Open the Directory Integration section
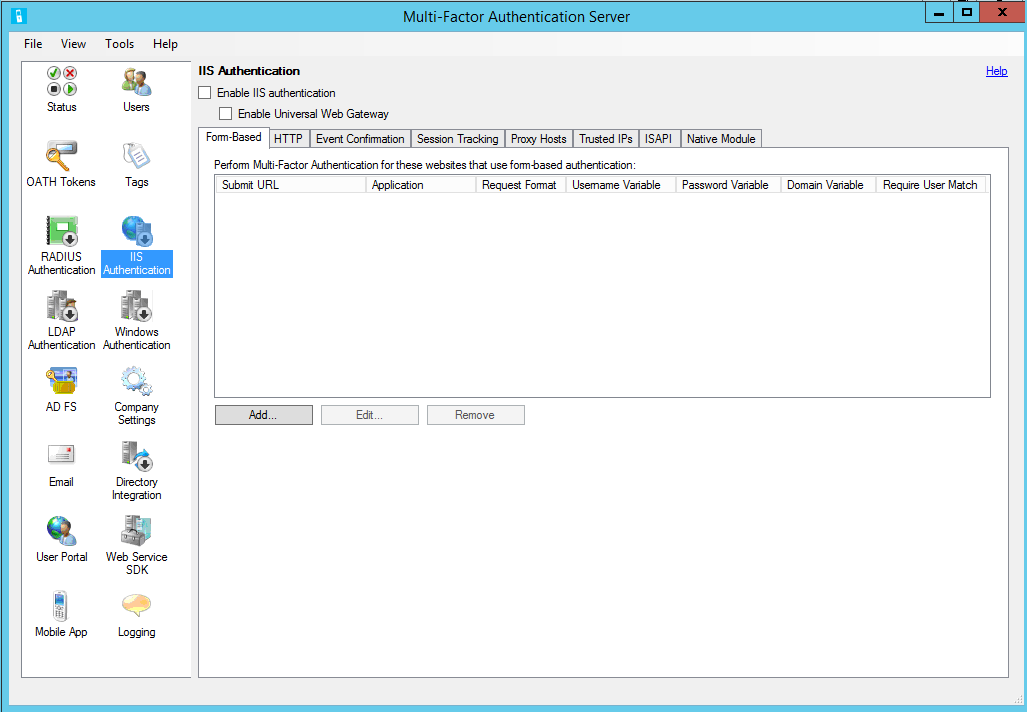The width and height of the screenshot is (1027, 712). click(x=136, y=471)
